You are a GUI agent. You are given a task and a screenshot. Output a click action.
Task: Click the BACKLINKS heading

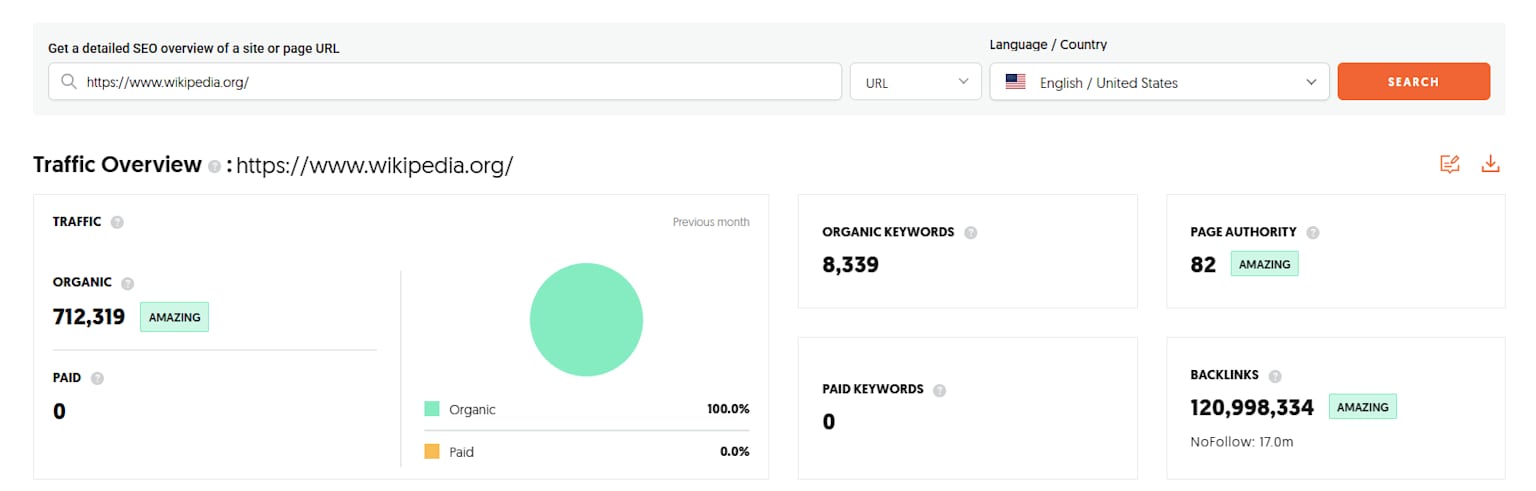[1225, 376]
